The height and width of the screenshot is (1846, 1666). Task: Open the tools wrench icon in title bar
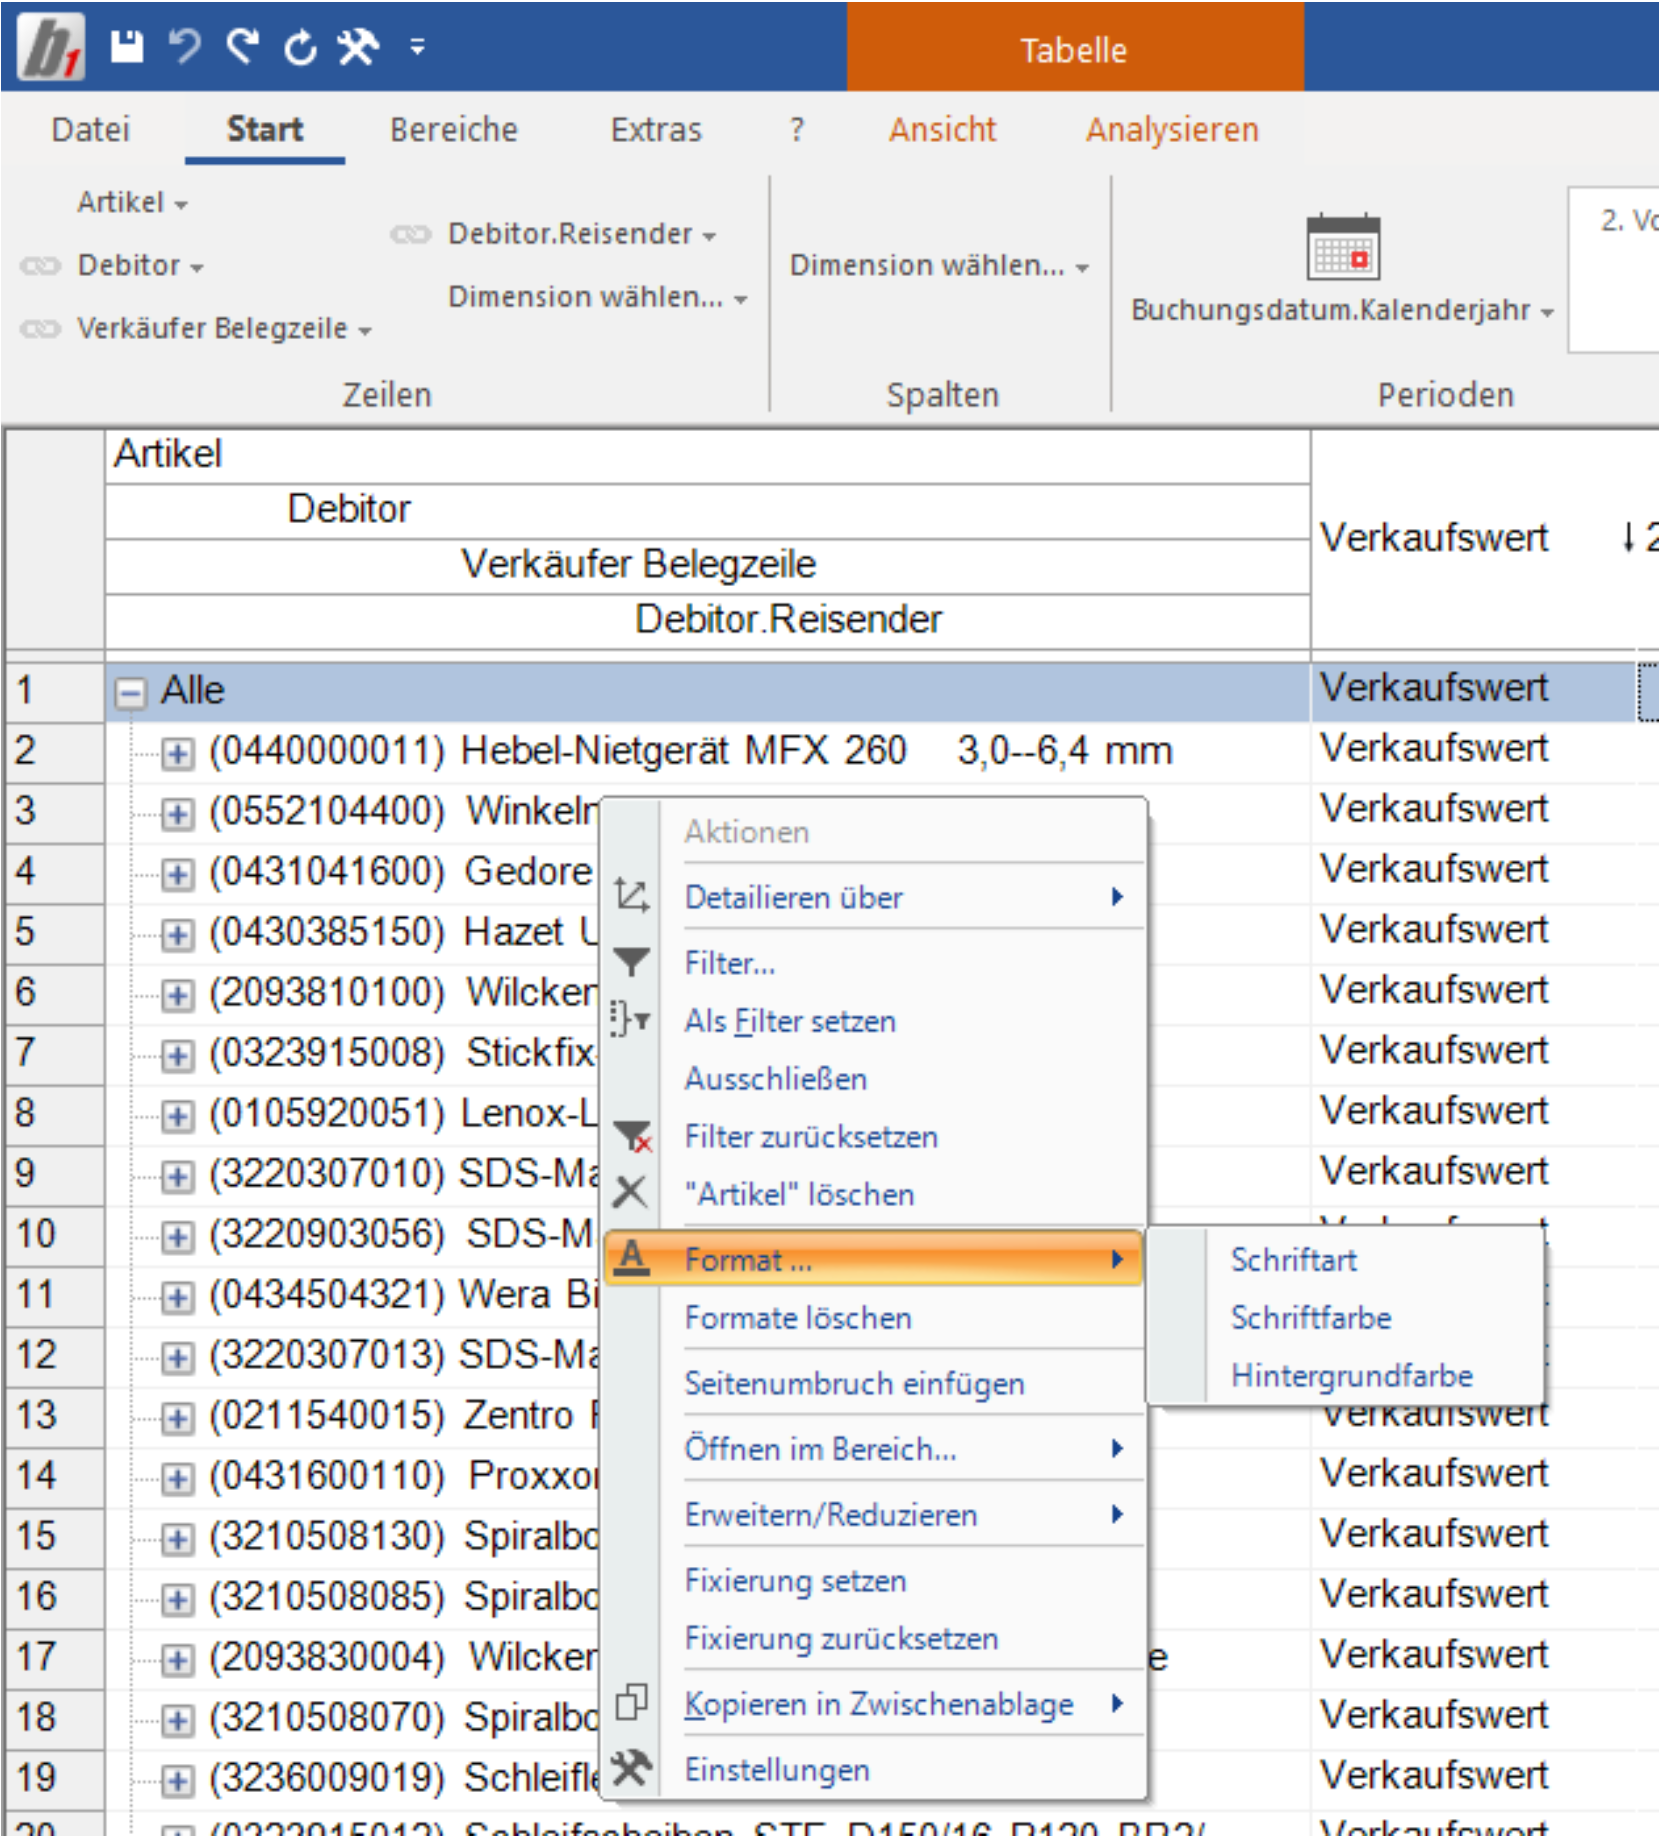[358, 46]
